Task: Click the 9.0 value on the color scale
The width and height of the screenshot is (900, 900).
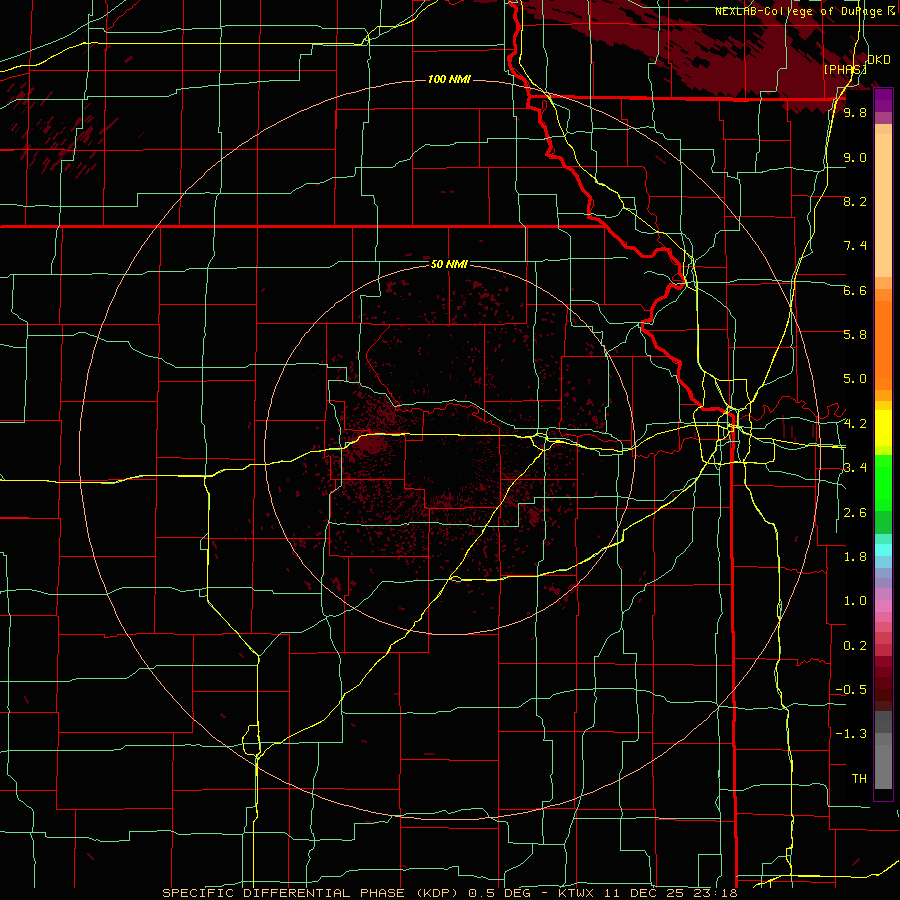Action: pyautogui.click(x=855, y=157)
